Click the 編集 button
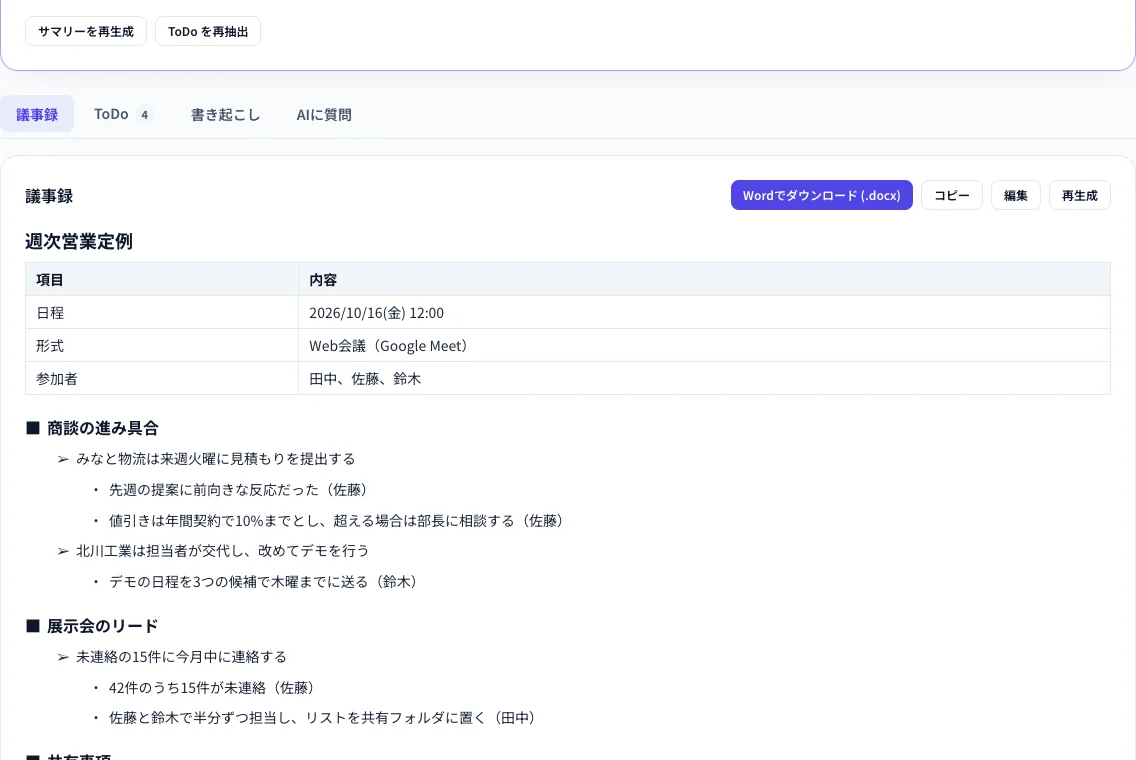Viewport: 1136px width, 760px height. [x=1015, y=195]
